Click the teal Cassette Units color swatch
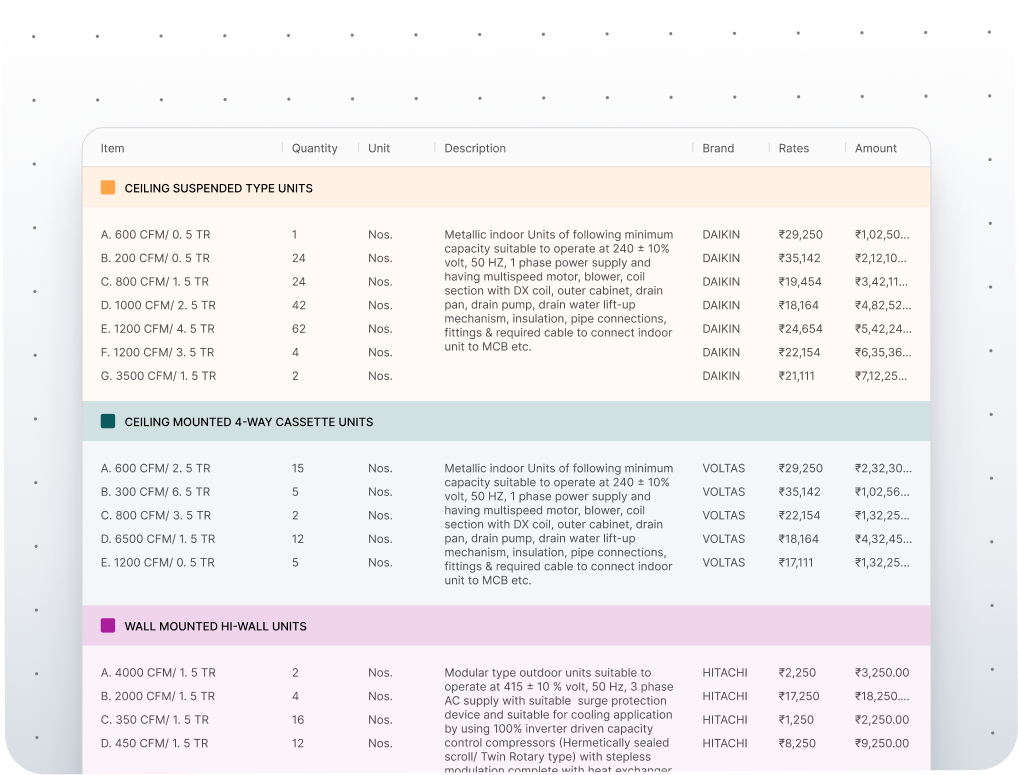1018x775 pixels. coord(108,422)
